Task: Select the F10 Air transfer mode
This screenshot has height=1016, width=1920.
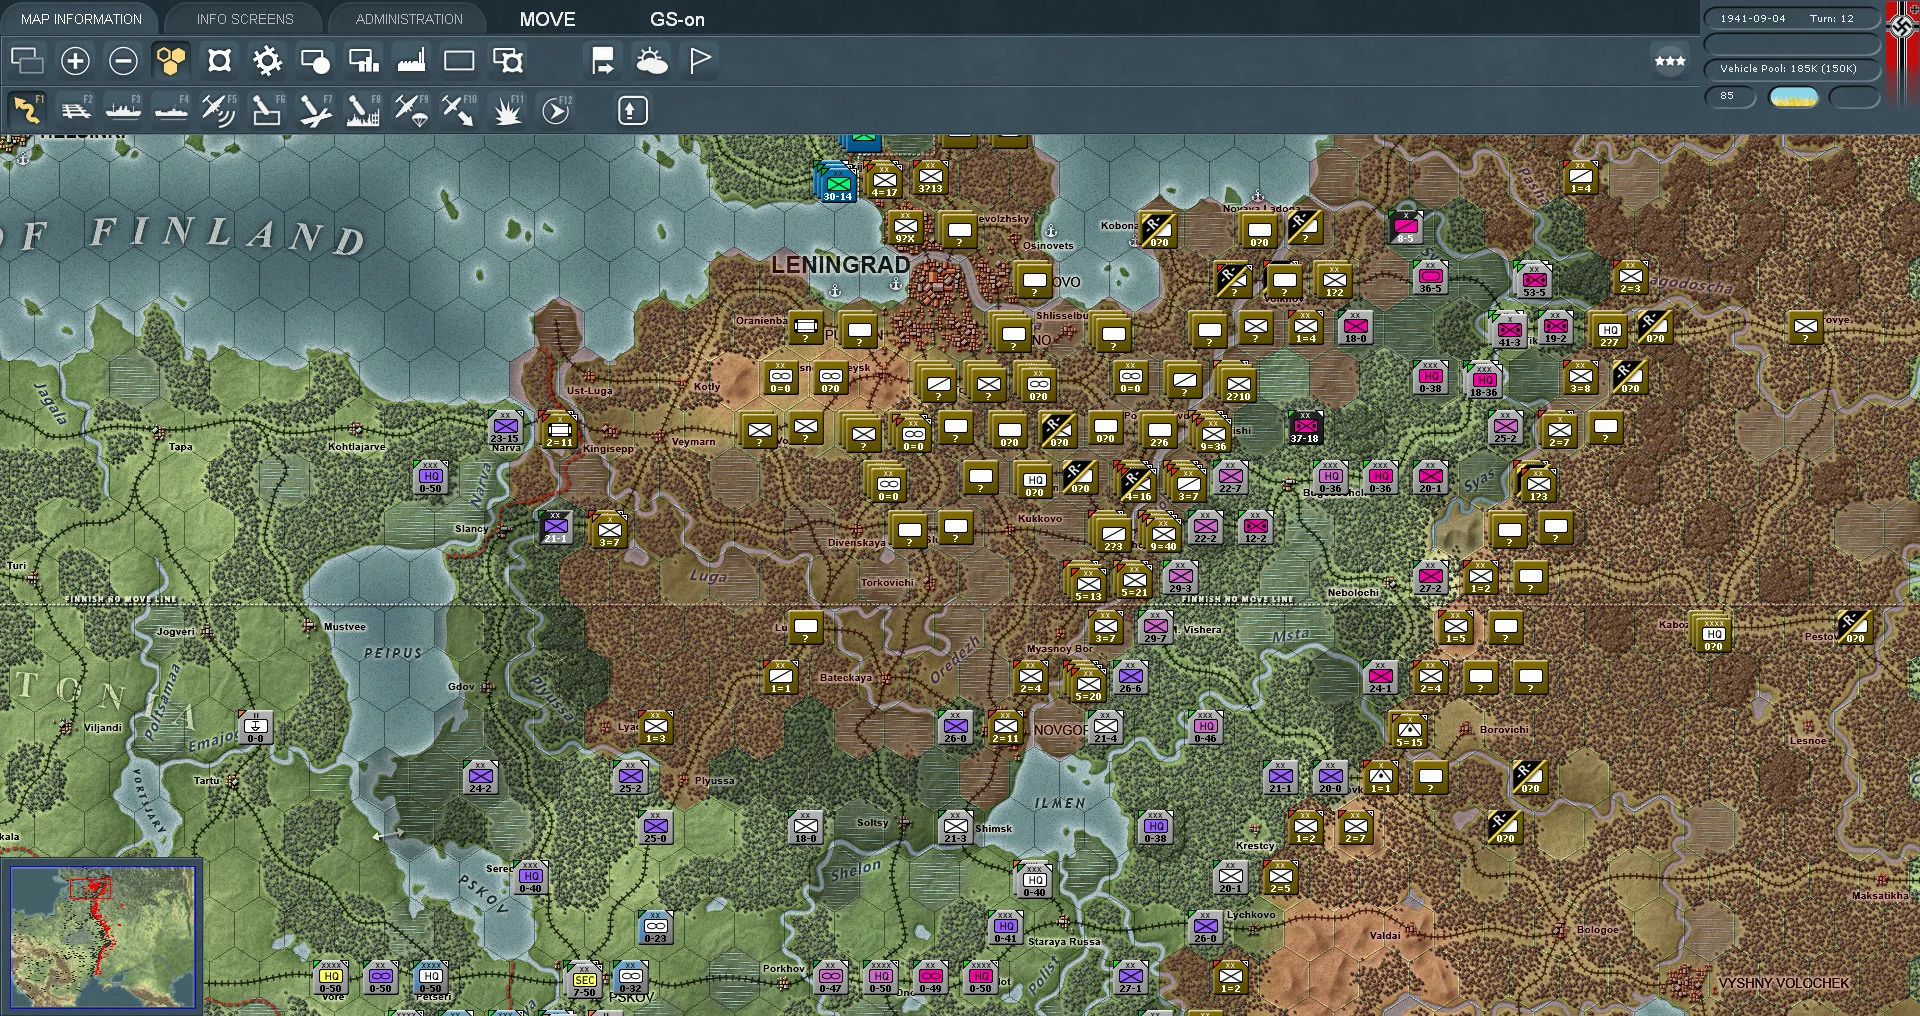Action: tap(459, 110)
